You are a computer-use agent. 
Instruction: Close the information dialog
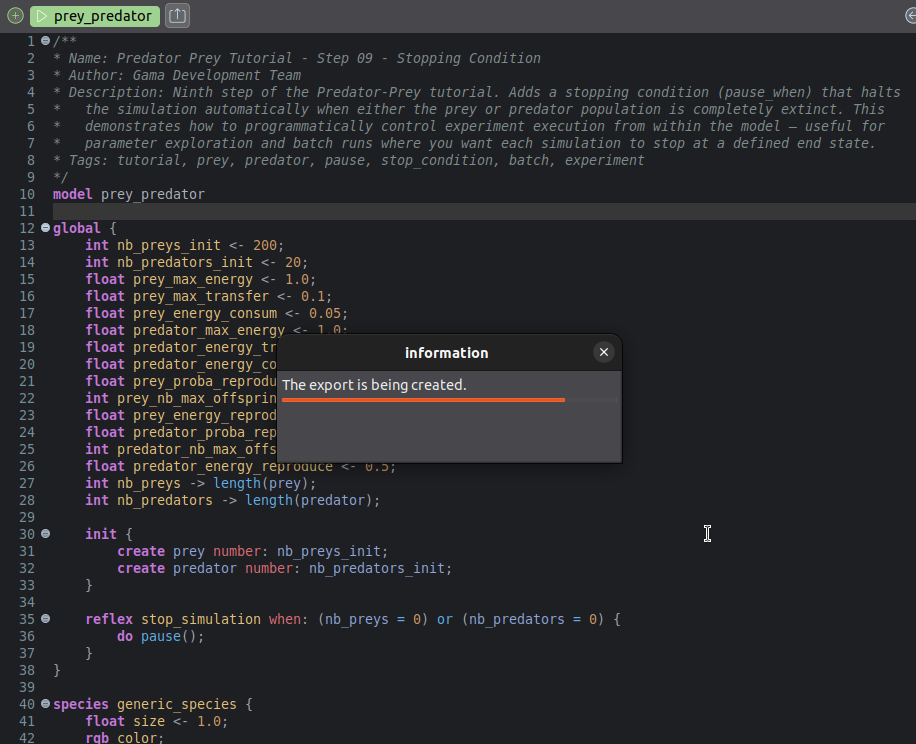tap(603, 352)
